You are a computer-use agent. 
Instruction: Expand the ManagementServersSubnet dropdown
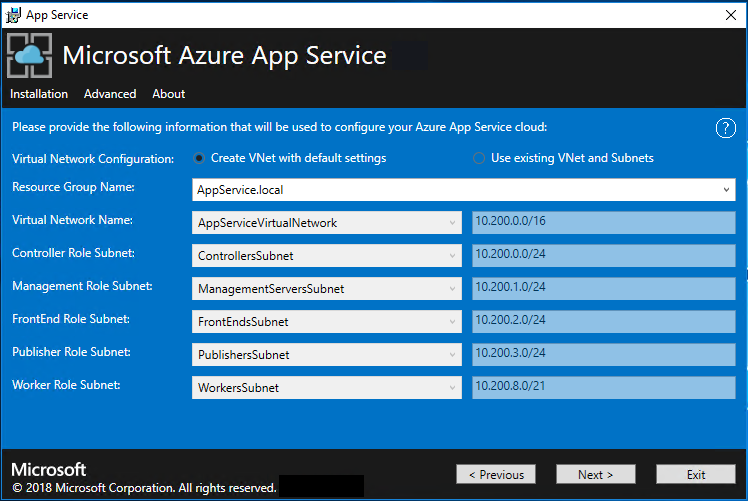coord(452,289)
